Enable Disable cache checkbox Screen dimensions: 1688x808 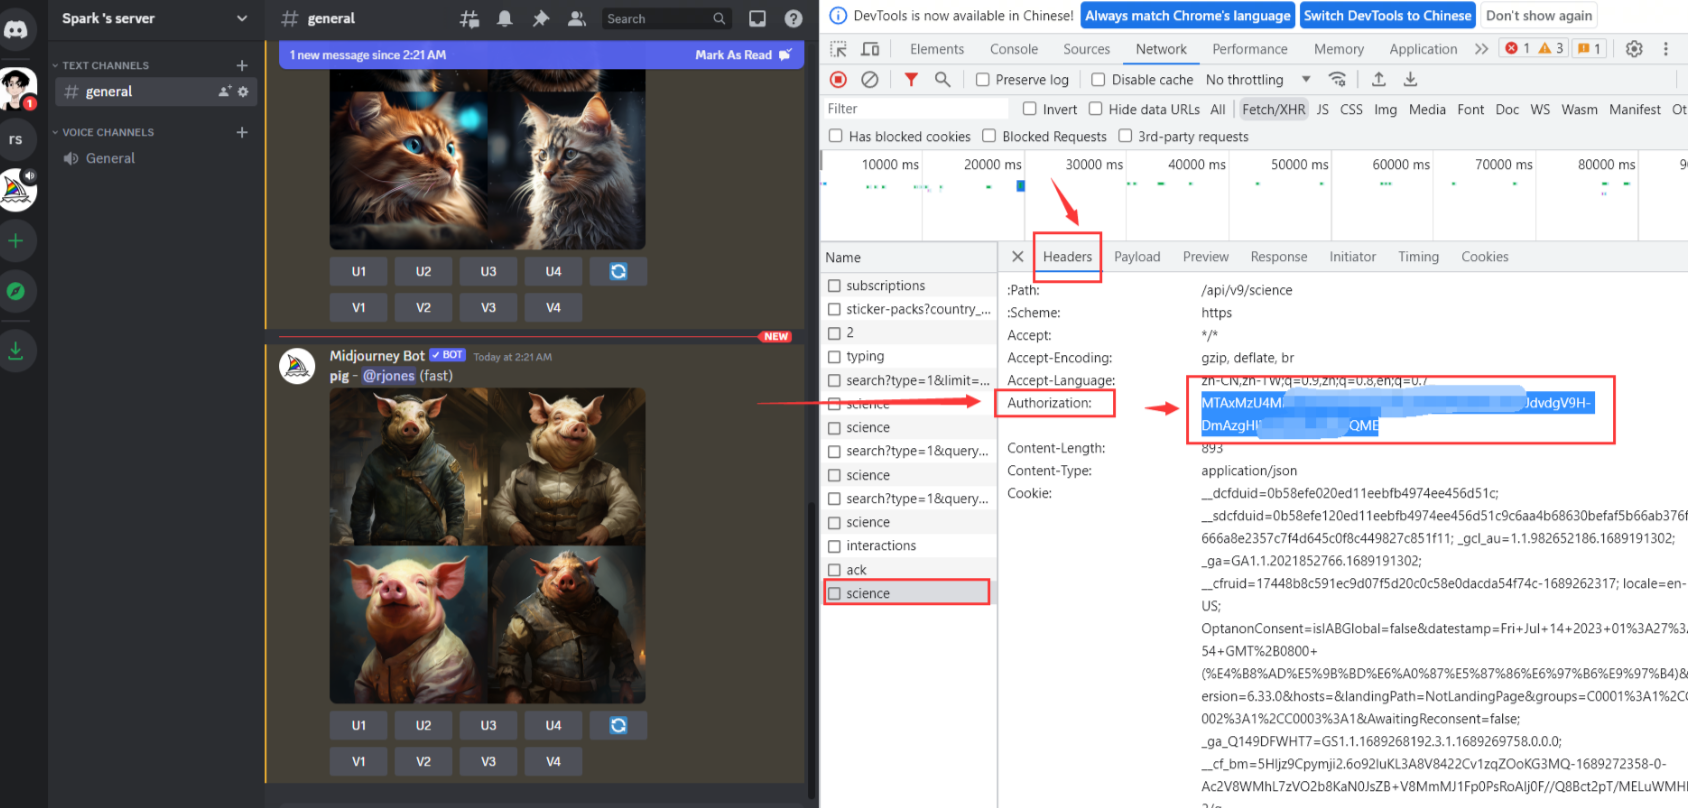1098,79
